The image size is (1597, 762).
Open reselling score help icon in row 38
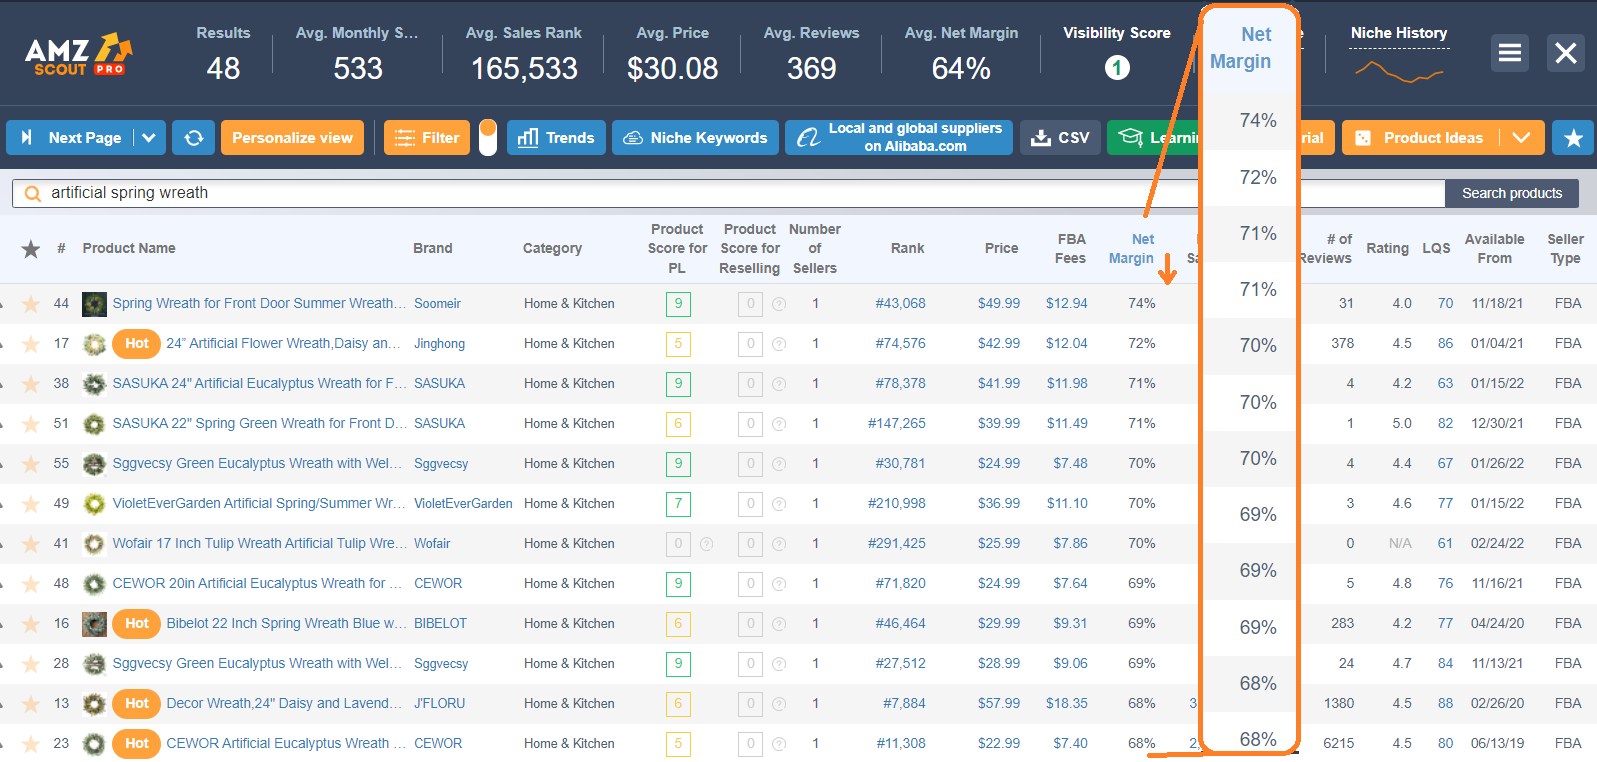(779, 384)
